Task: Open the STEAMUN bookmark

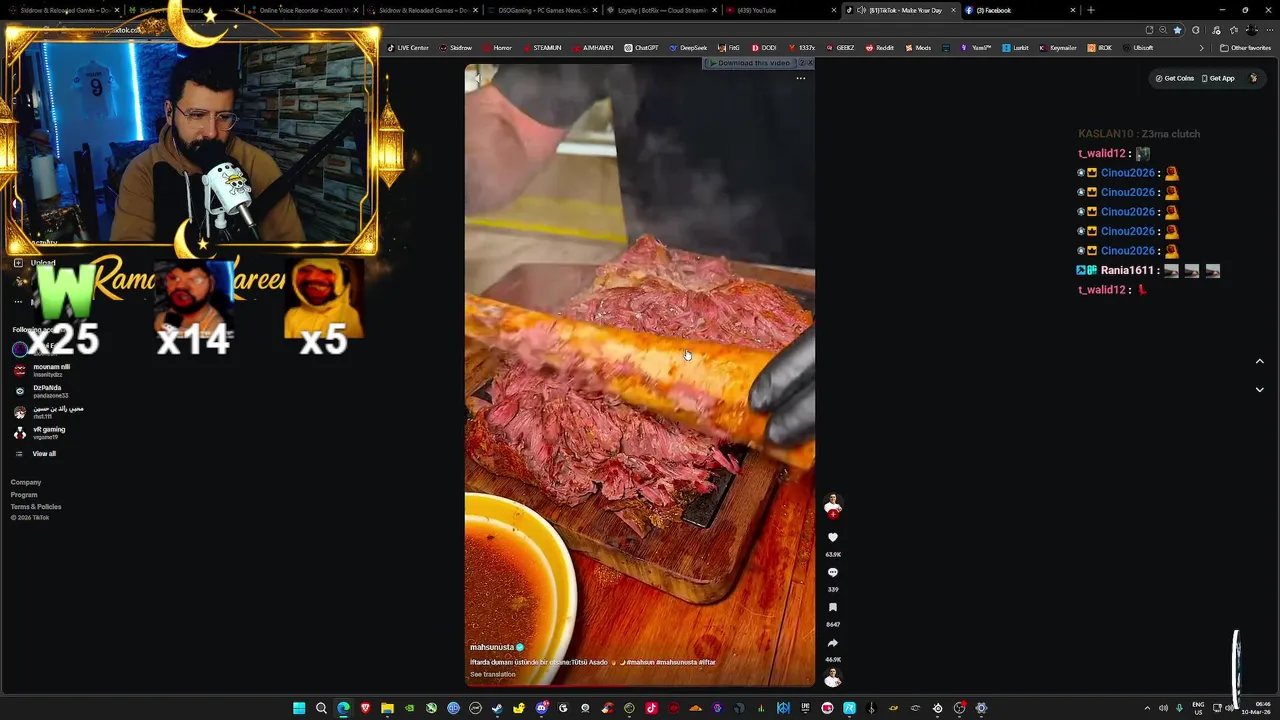Action: coord(541,48)
